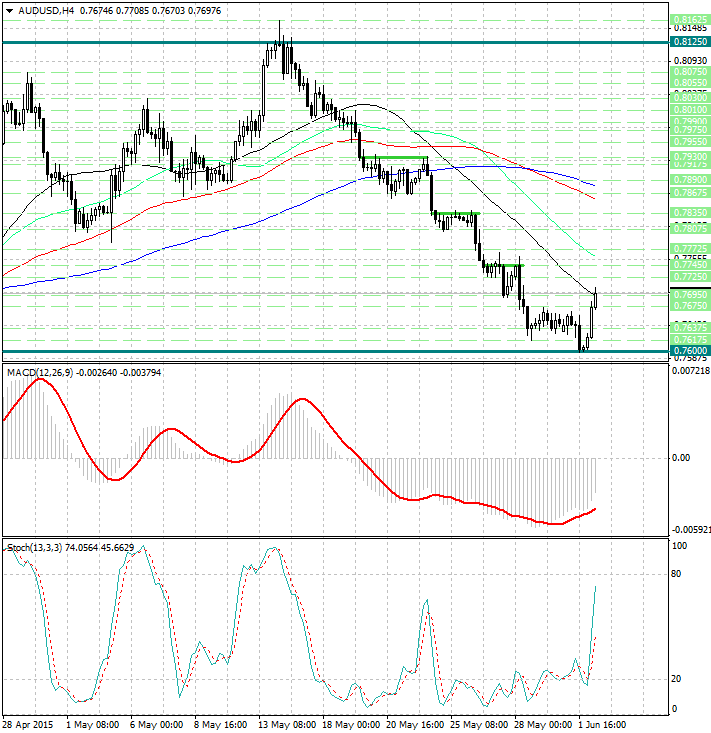Click the 8 May 16:00 time label
Viewport: 711px width, 733px height.
221,725
